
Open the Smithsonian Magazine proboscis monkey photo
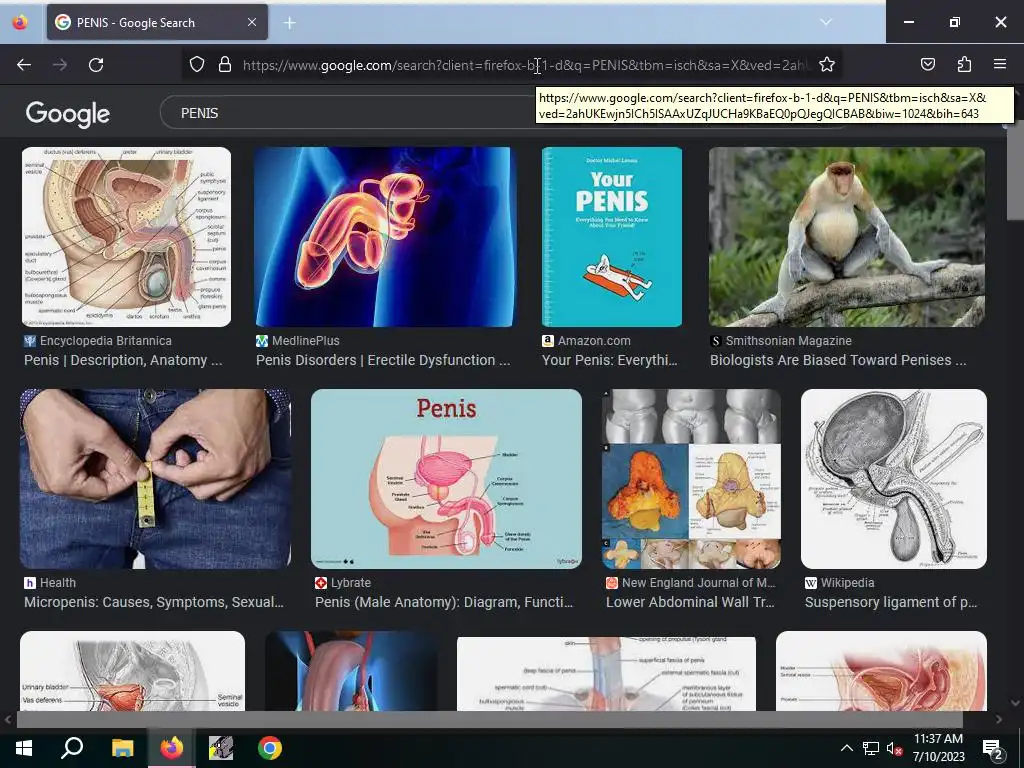(x=847, y=237)
